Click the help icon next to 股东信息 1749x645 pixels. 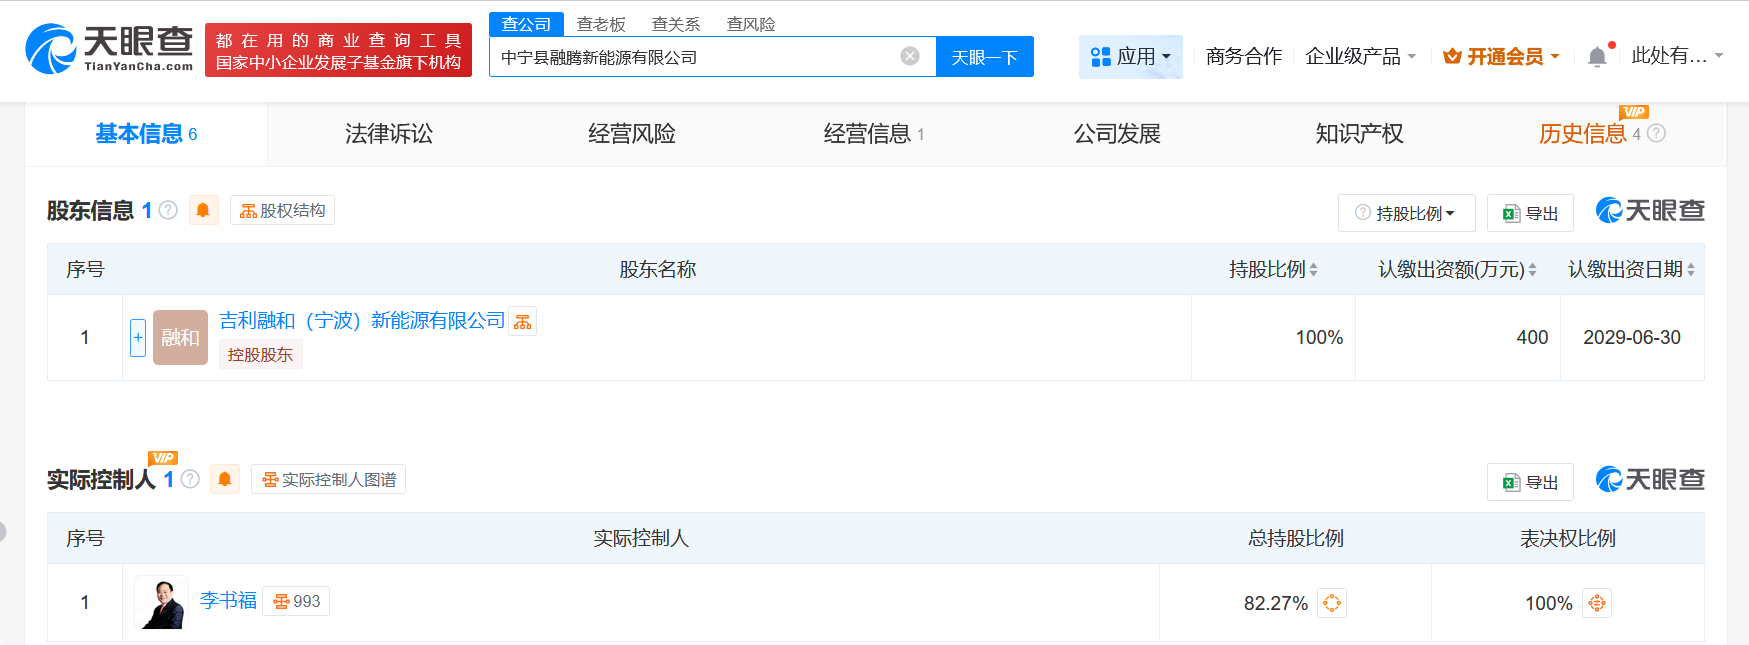click(x=168, y=210)
